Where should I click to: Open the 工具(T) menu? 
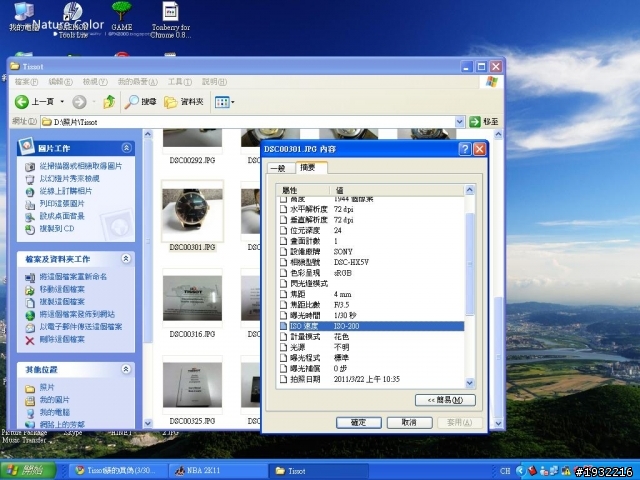click(180, 82)
